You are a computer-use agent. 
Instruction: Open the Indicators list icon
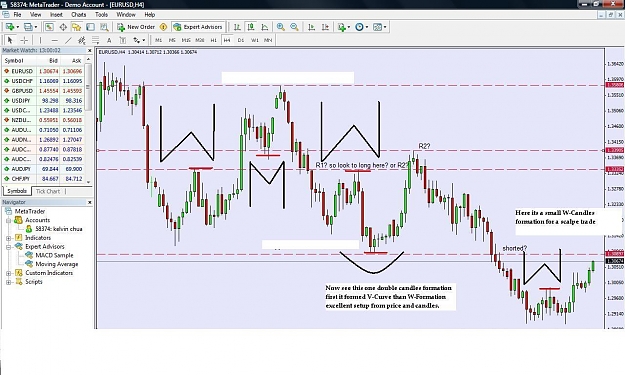coord(343,27)
